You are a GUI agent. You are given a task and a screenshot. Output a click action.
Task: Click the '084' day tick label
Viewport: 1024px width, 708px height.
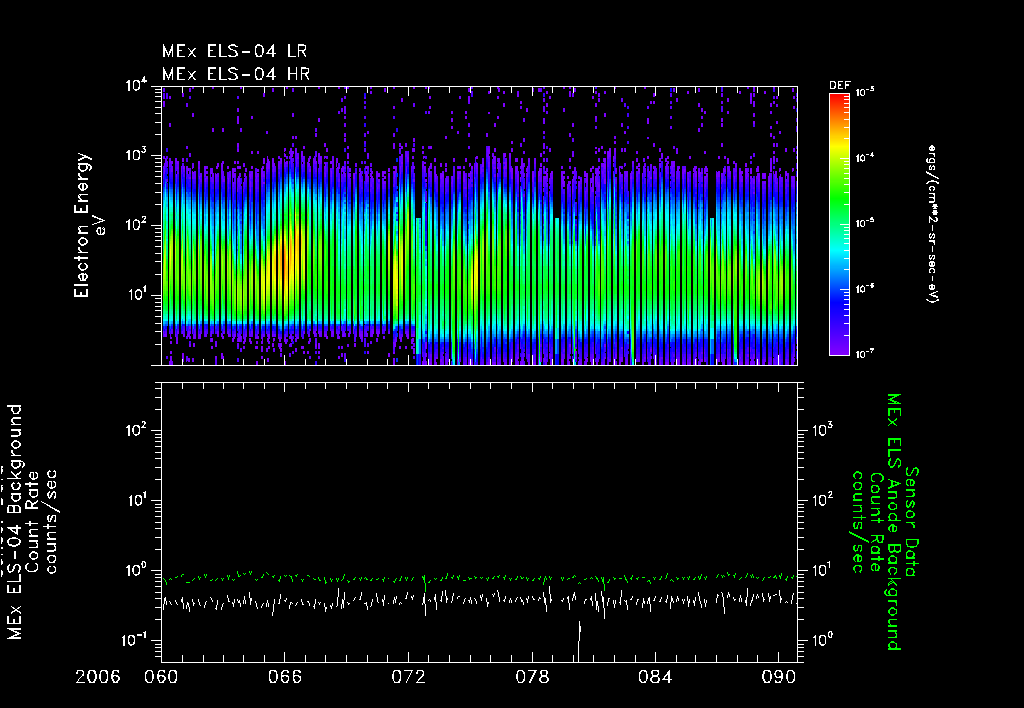655,677
